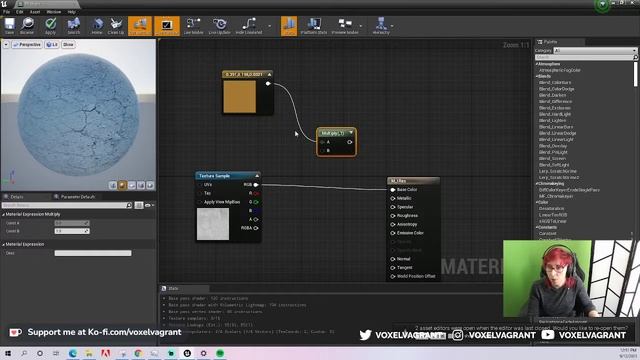Collapse the Multiply node arrow
Screen dimensions: 640x360
(x=351, y=133)
